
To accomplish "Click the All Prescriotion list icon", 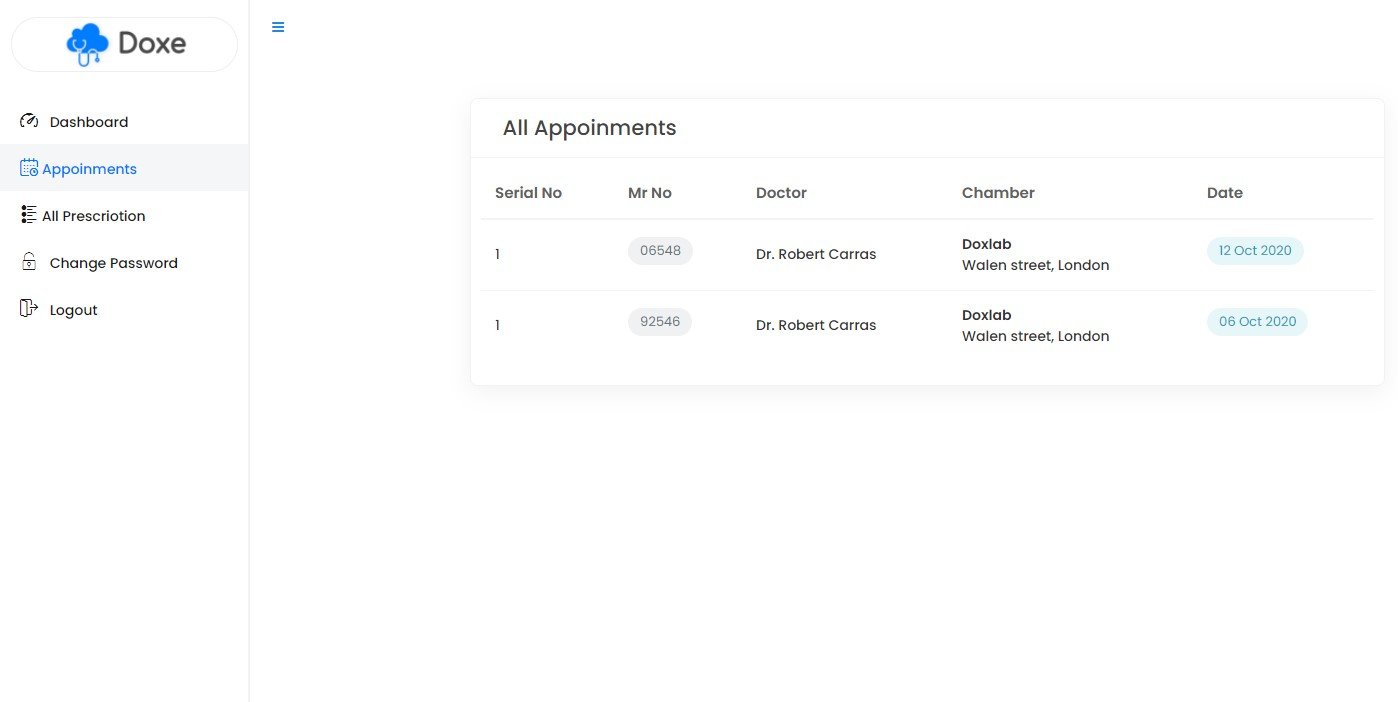I will coord(29,215).
